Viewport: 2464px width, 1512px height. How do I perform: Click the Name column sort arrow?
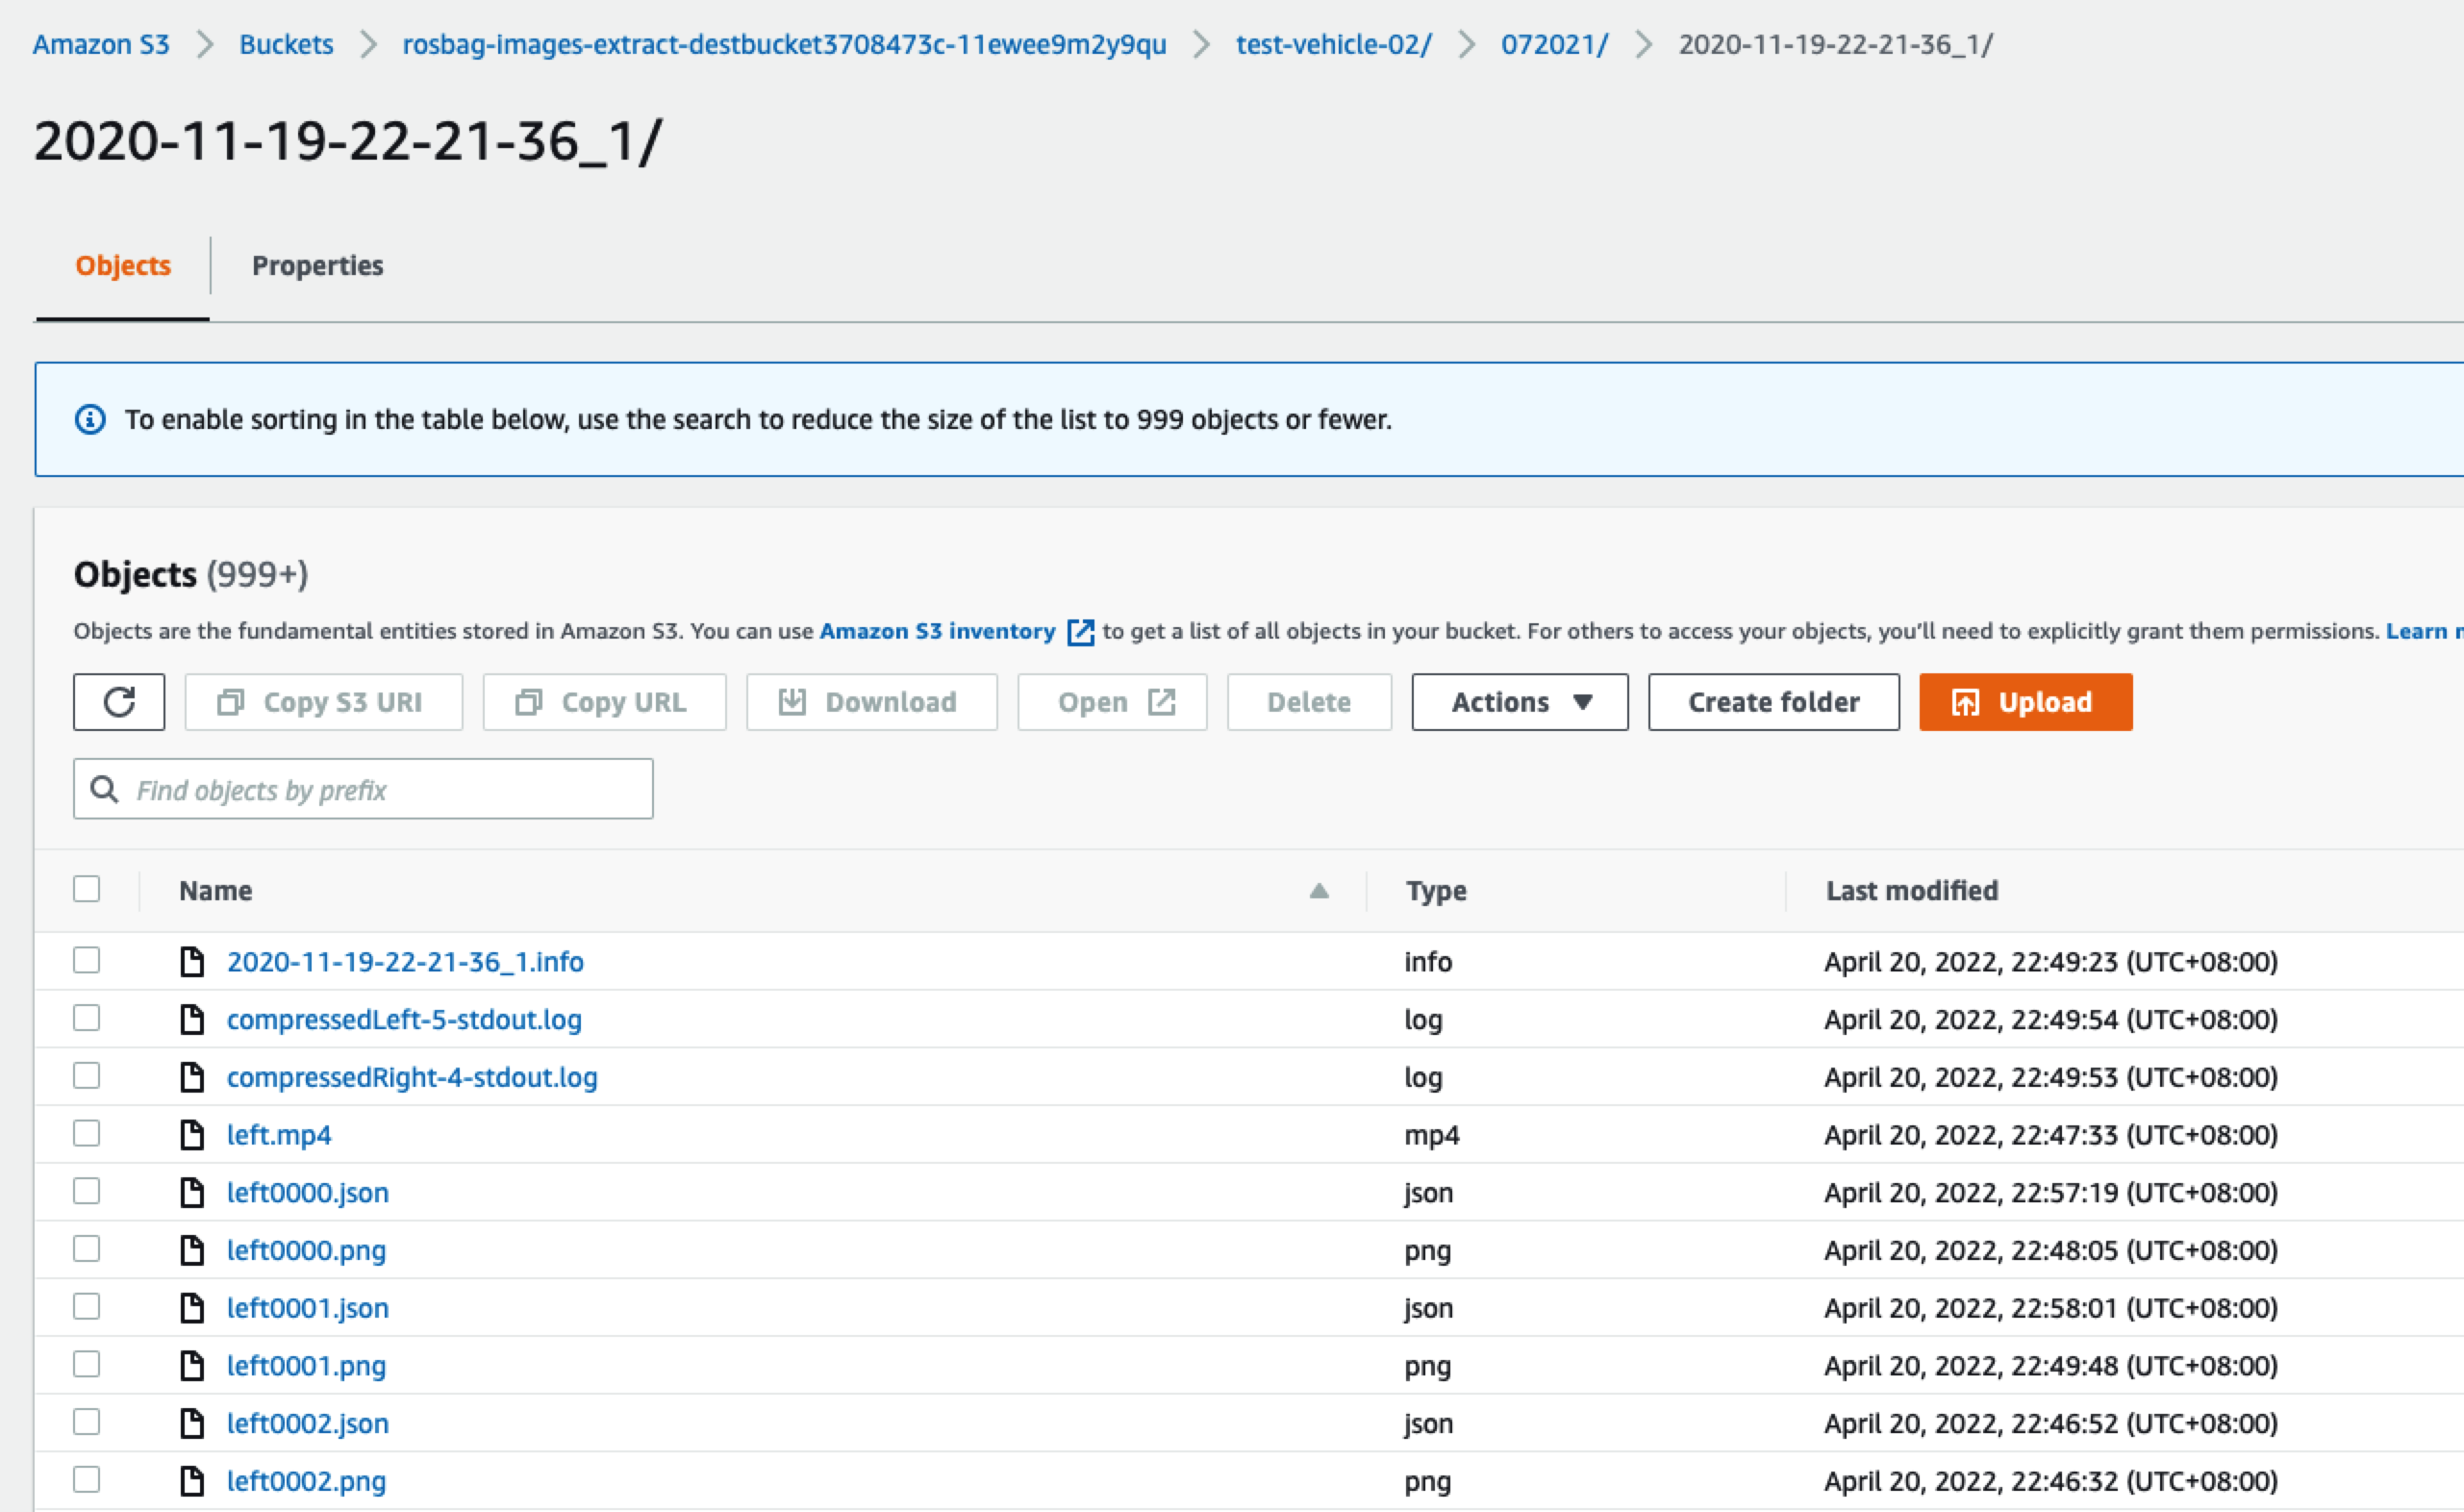click(x=1319, y=890)
